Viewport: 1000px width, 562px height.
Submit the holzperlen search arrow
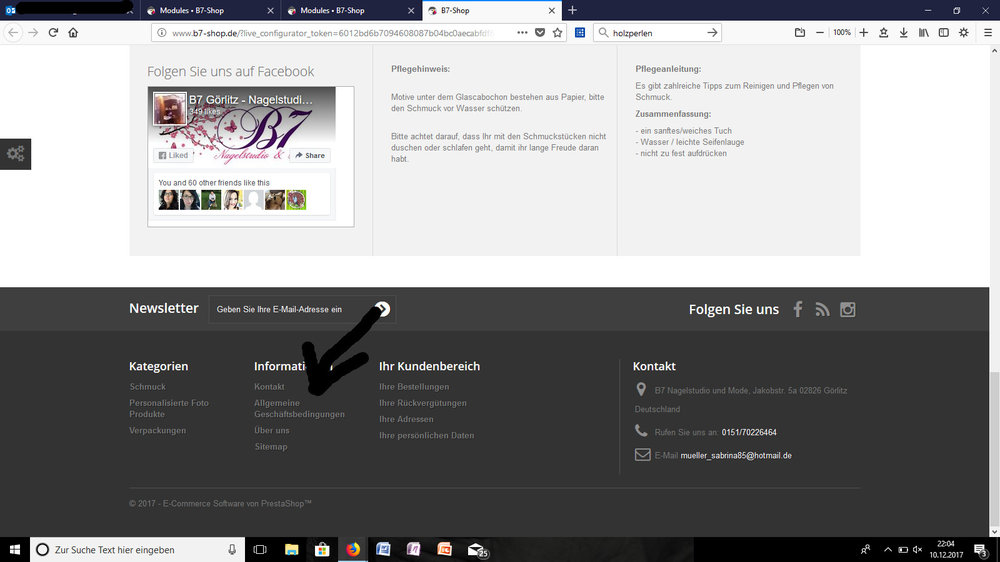[x=712, y=33]
